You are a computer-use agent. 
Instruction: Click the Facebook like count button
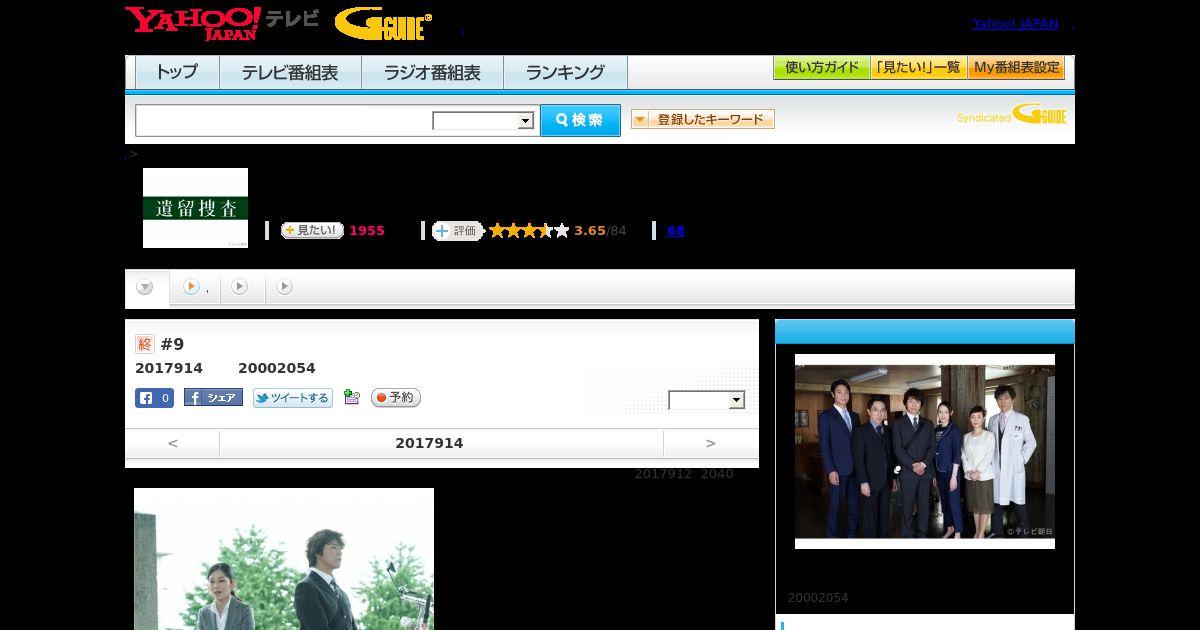(x=155, y=398)
